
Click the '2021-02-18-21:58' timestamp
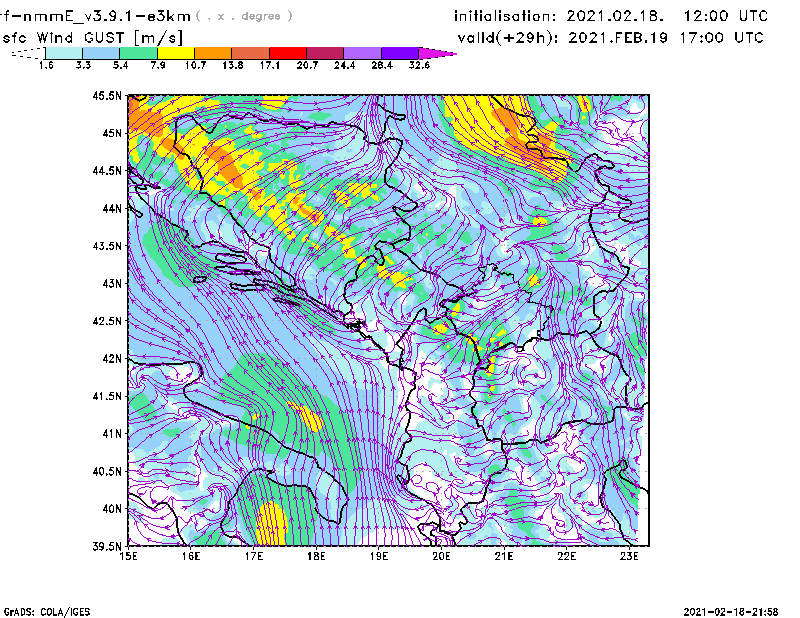point(731,612)
